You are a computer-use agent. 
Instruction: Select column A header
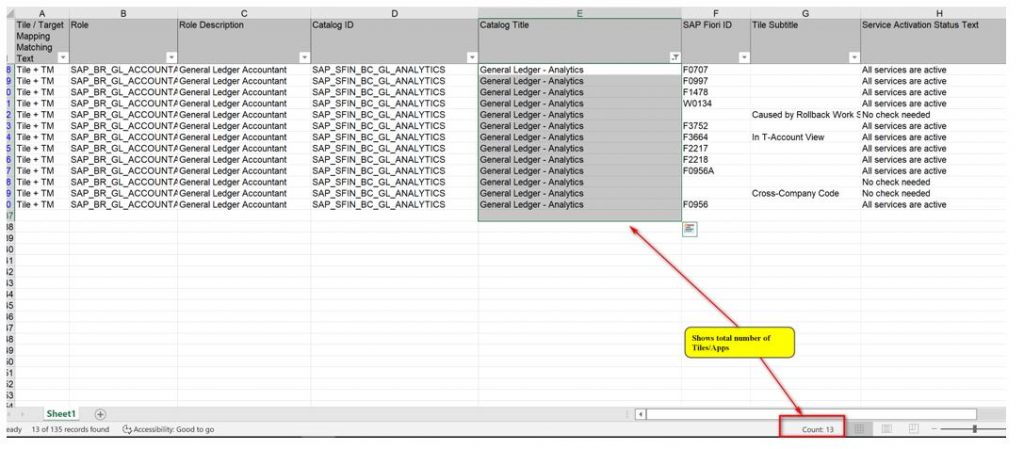click(x=42, y=13)
